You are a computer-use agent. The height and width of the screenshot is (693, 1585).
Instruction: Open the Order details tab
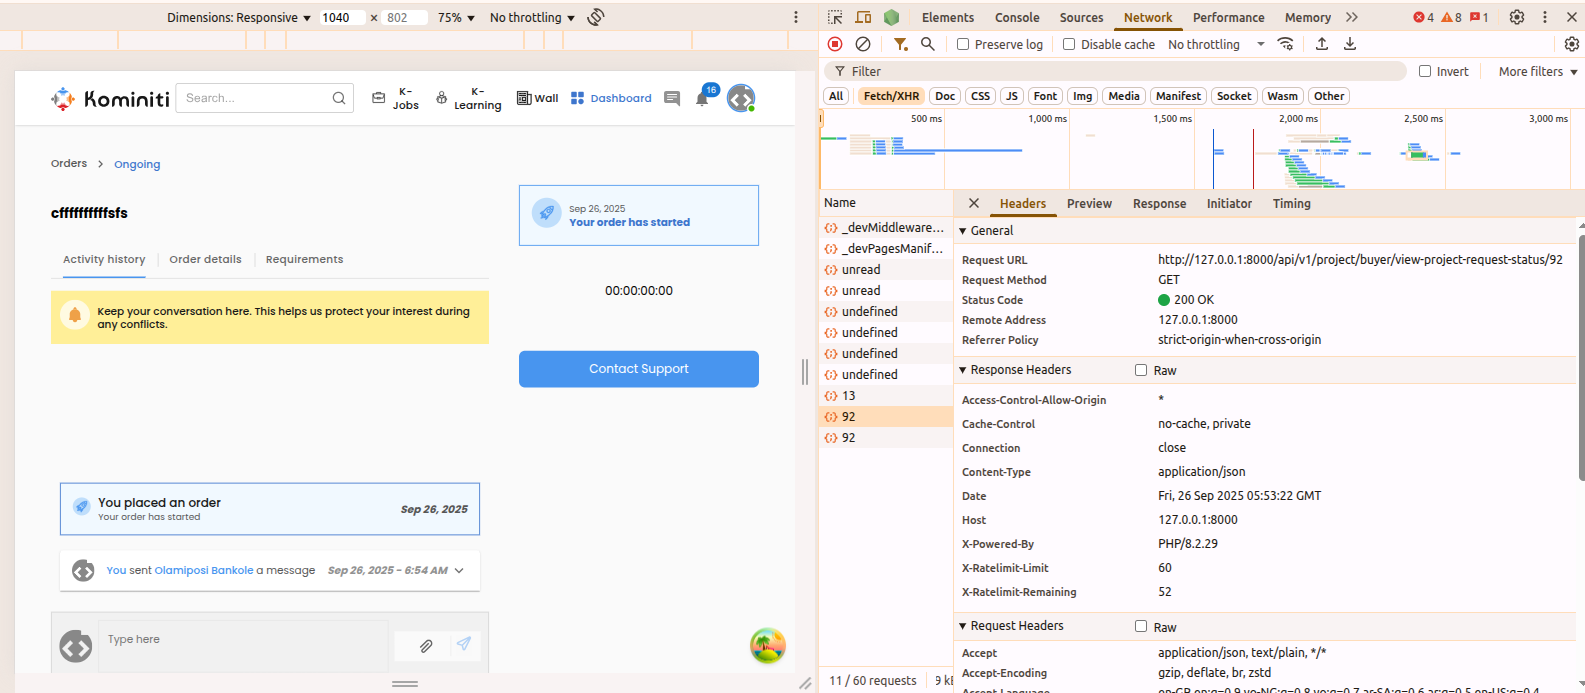pyautogui.click(x=205, y=259)
